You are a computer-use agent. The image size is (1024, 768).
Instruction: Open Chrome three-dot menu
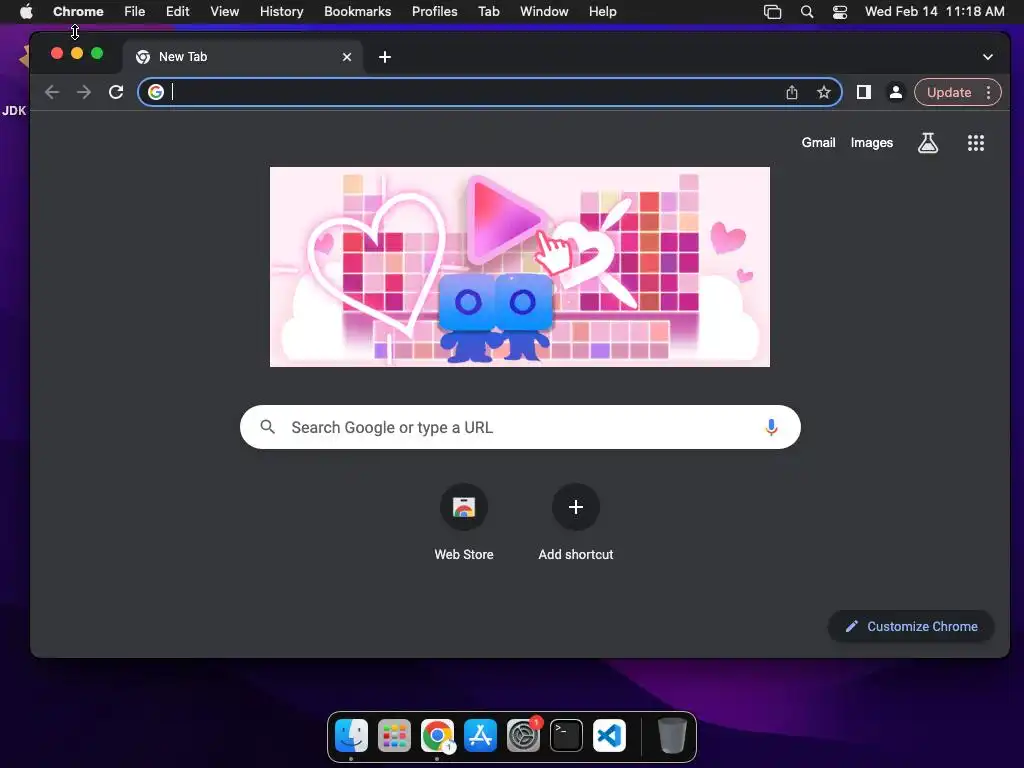point(988,92)
